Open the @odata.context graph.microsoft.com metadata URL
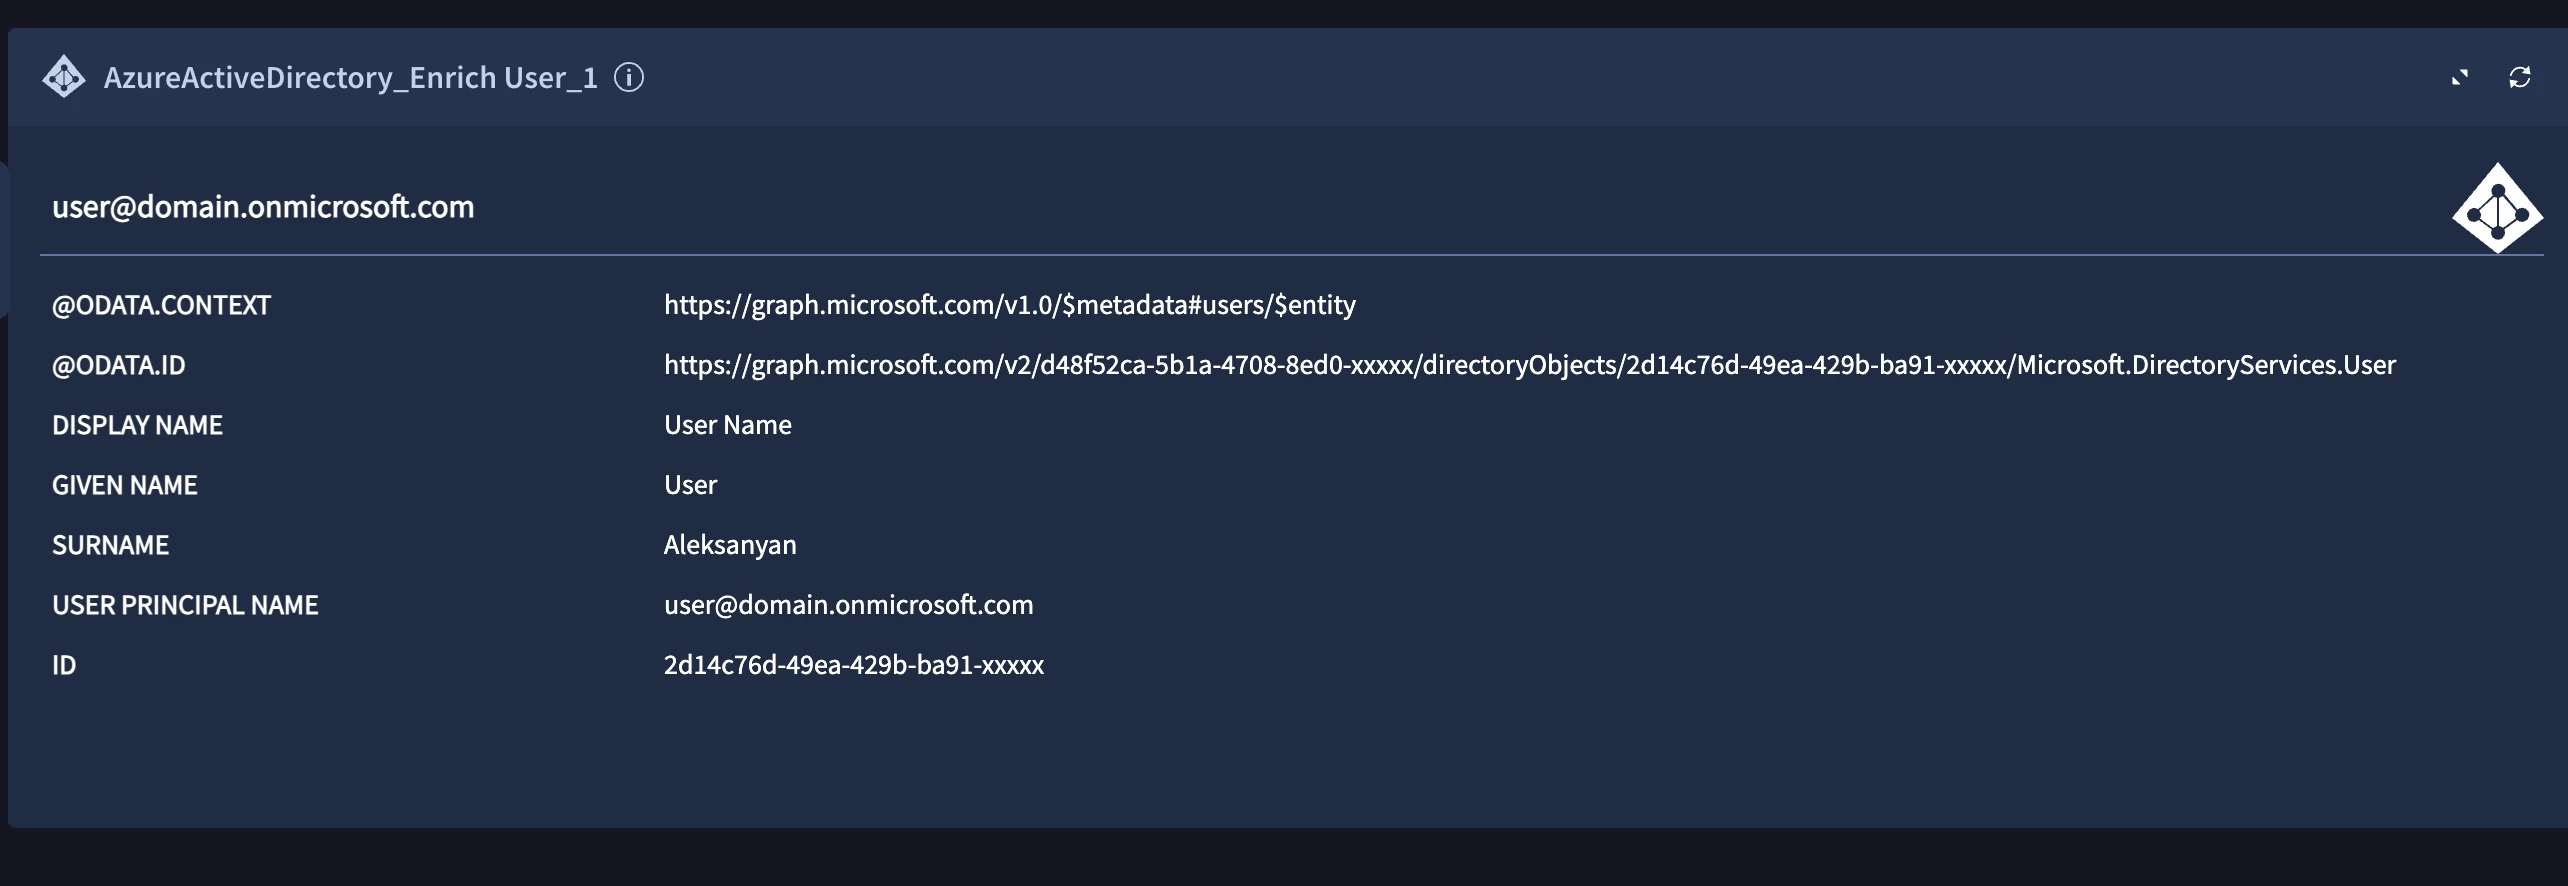2568x886 pixels. (1010, 305)
